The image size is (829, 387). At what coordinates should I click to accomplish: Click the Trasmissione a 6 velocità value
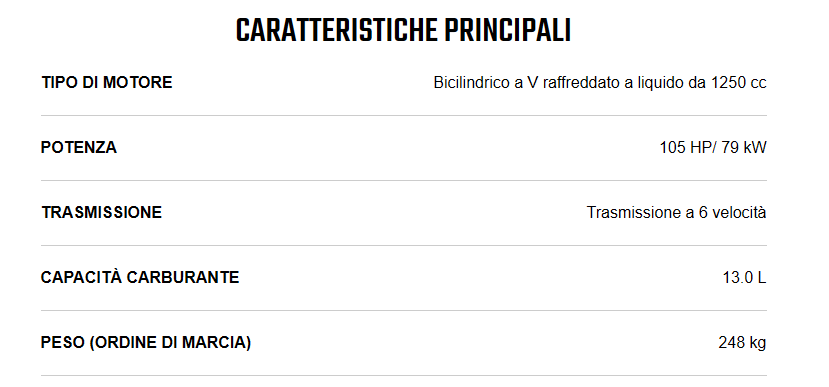point(676,213)
